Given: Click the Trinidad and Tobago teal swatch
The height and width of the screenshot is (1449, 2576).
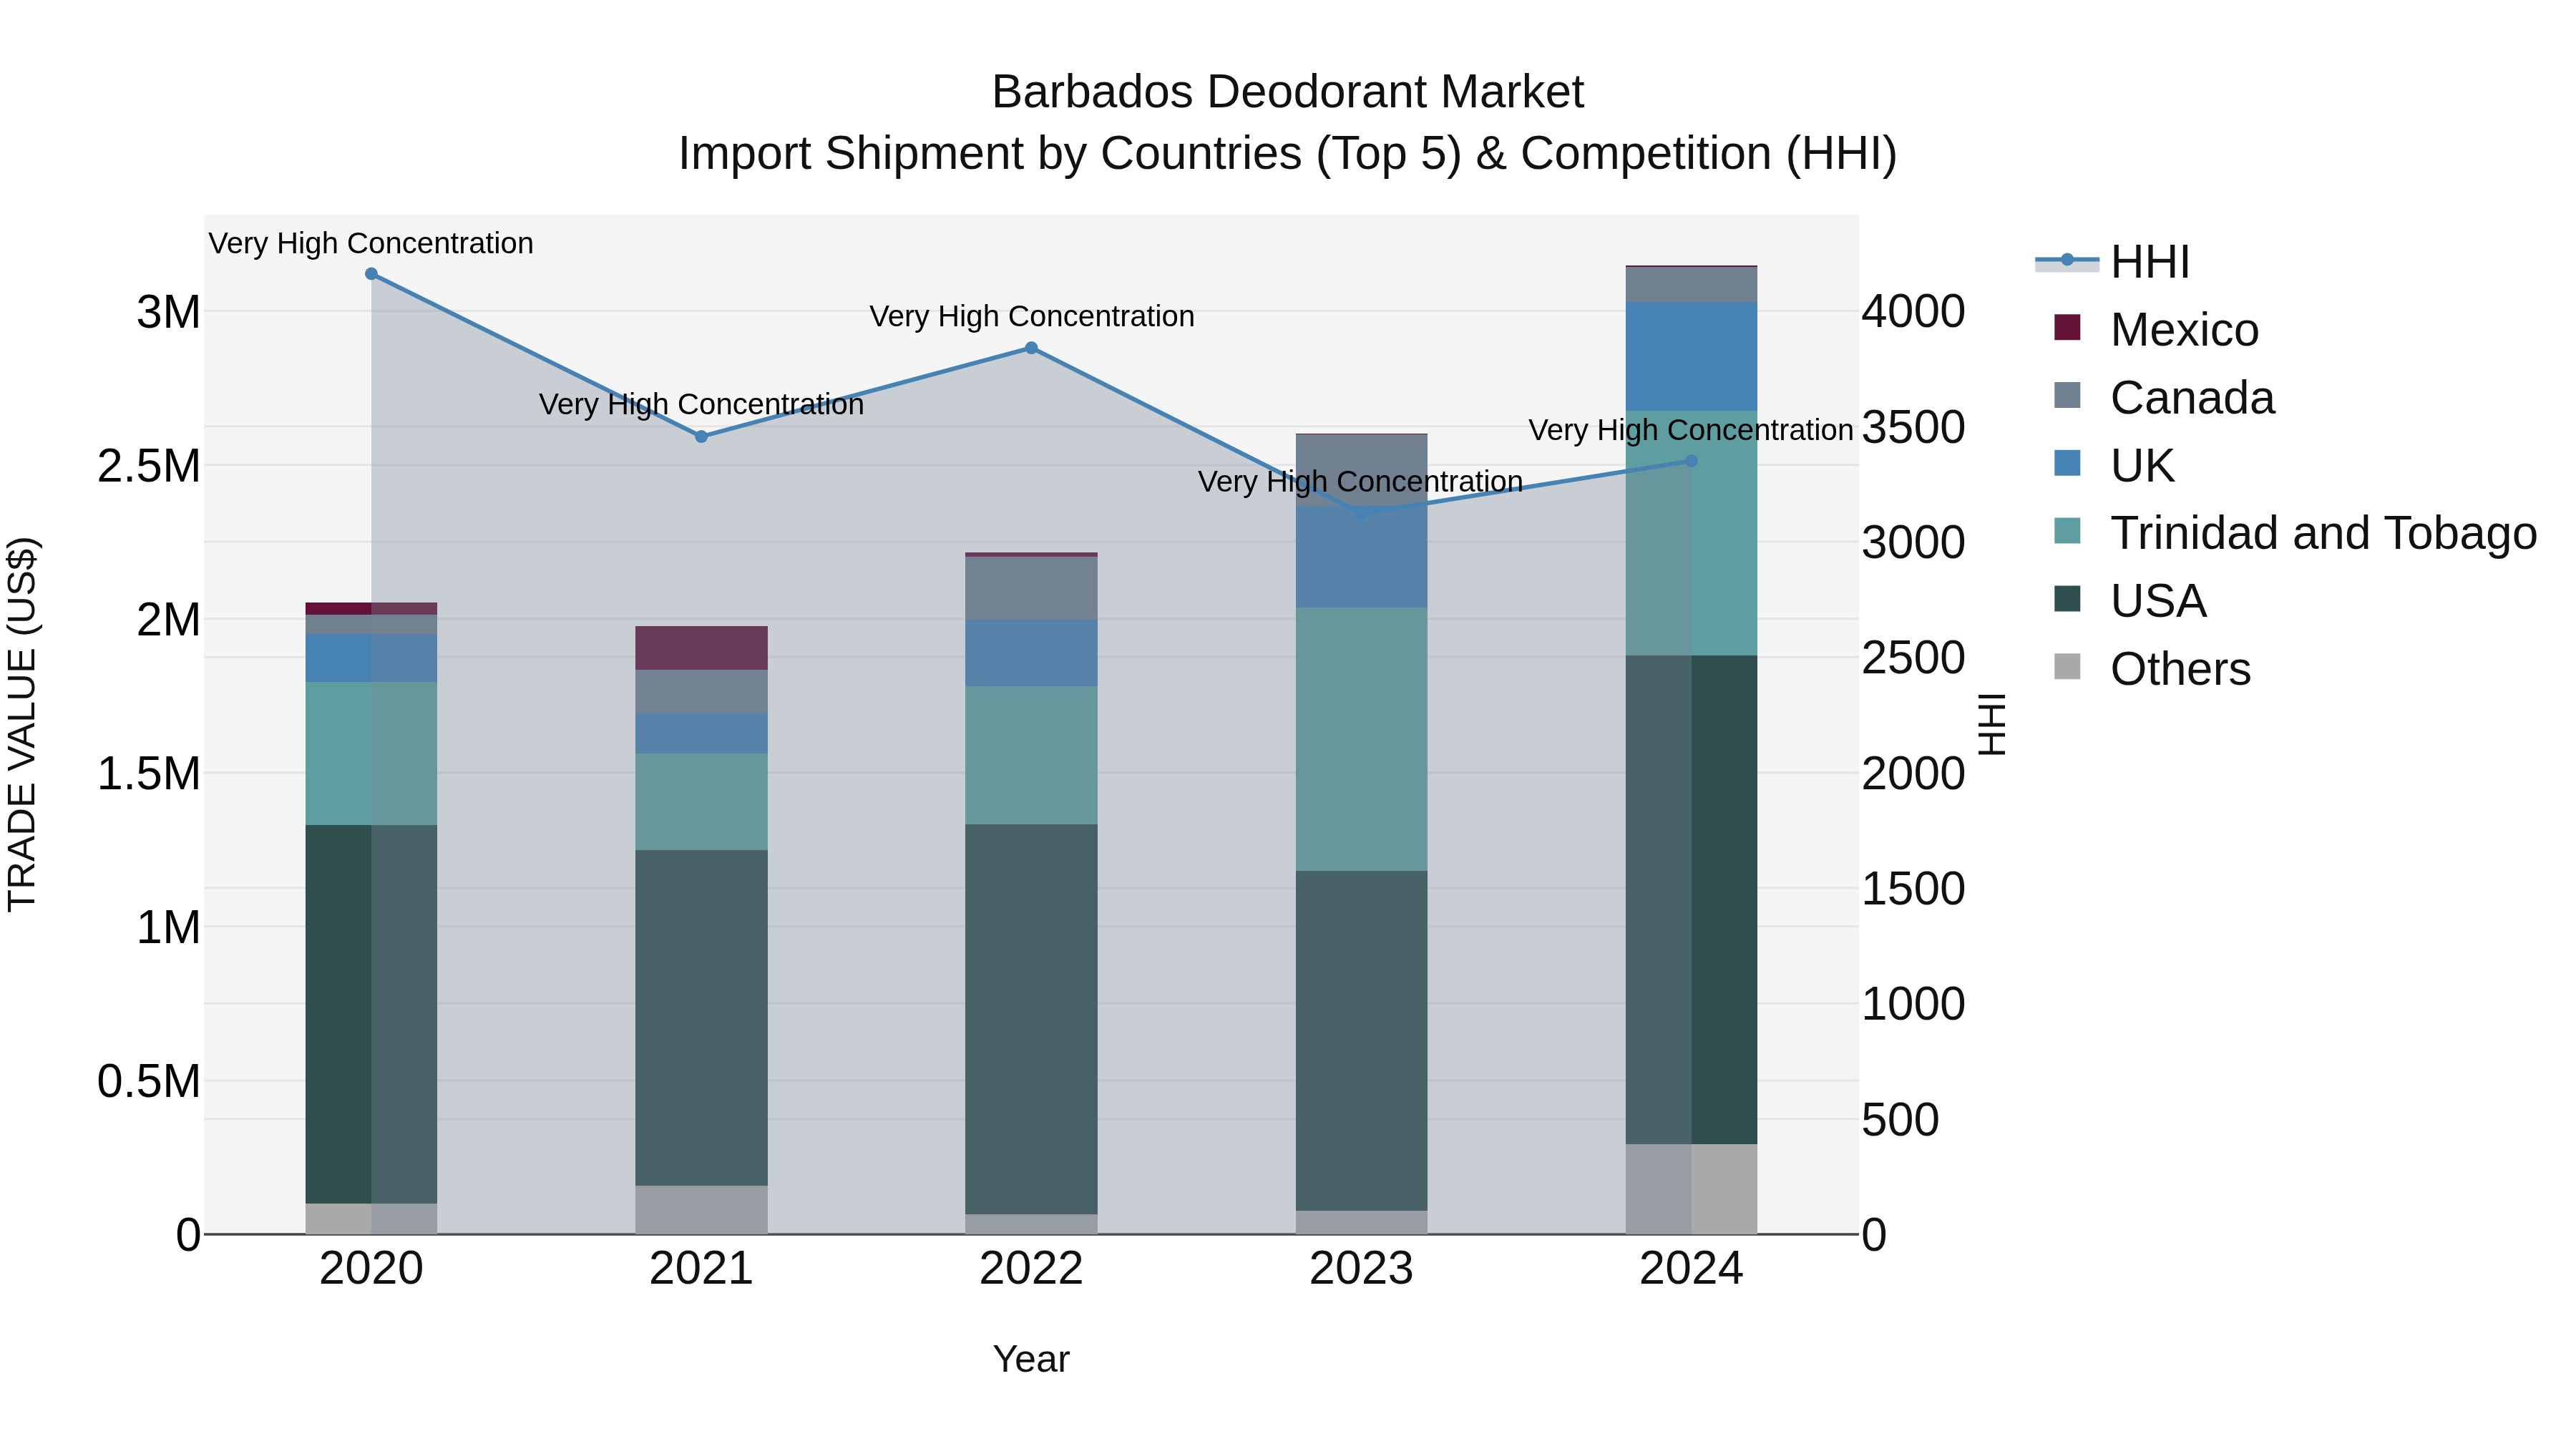Looking at the screenshot, I should (x=2067, y=531).
